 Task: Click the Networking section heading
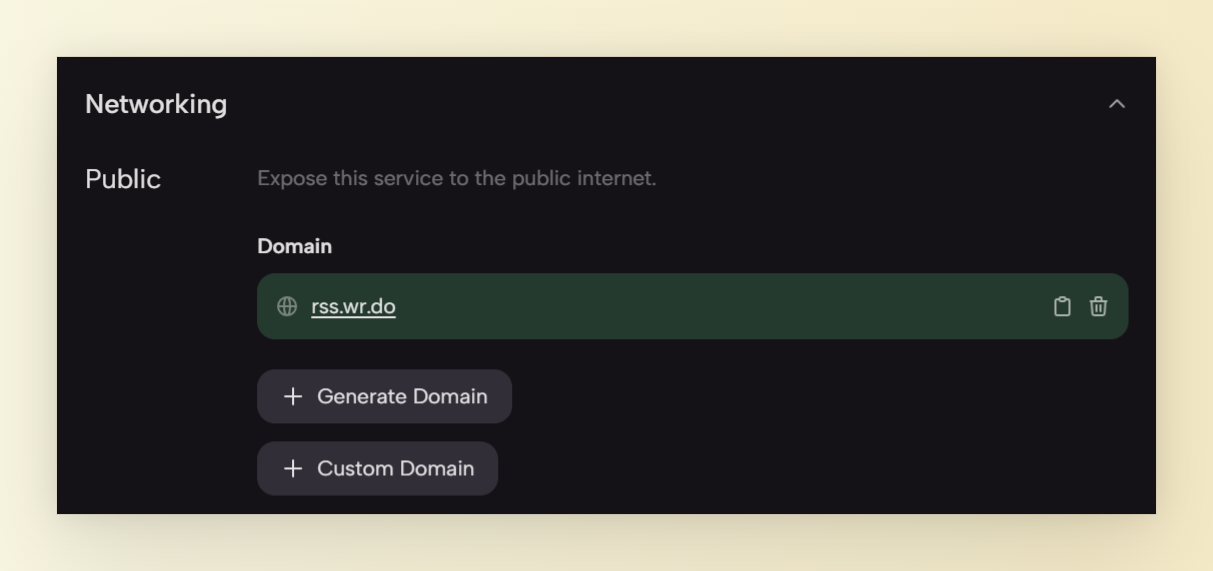(x=156, y=104)
